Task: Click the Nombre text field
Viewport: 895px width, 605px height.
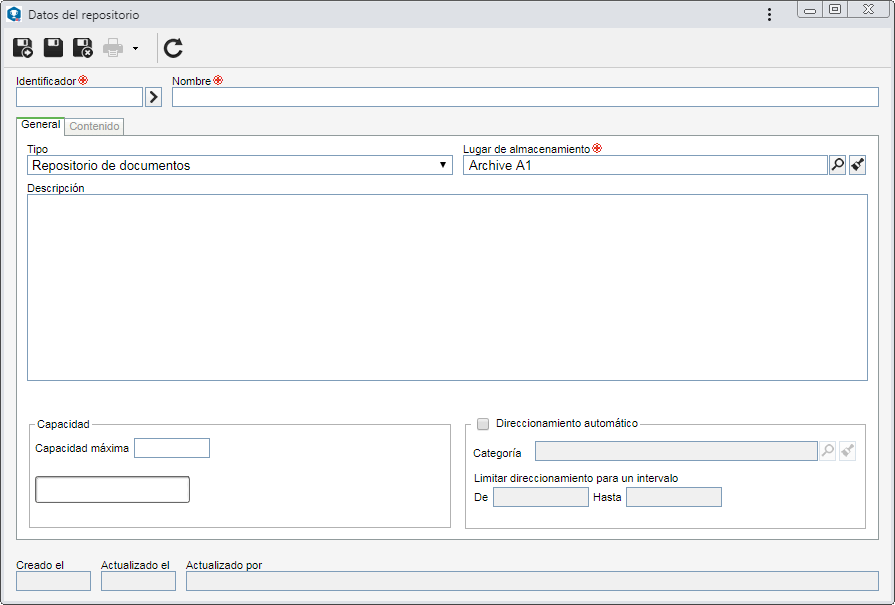Action: click(525, 97)
